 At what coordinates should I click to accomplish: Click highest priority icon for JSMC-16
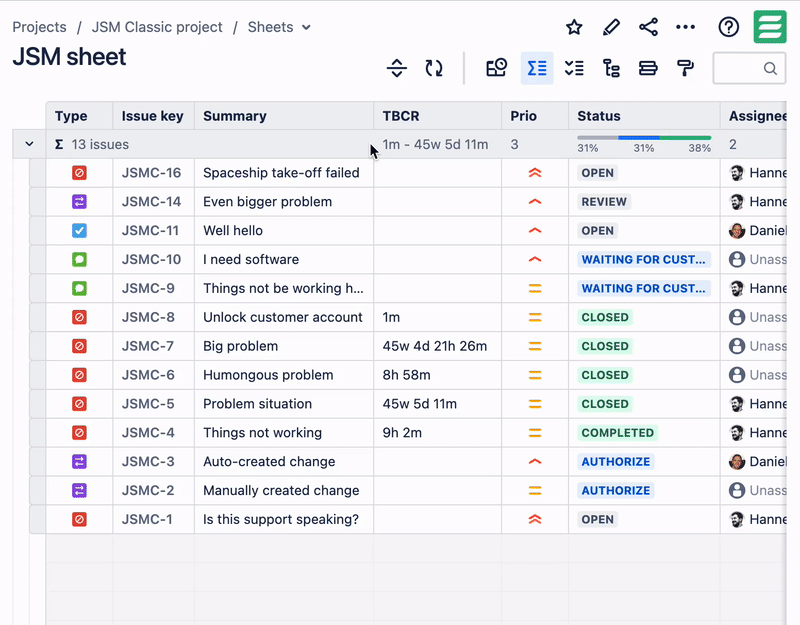coord(535,173)
